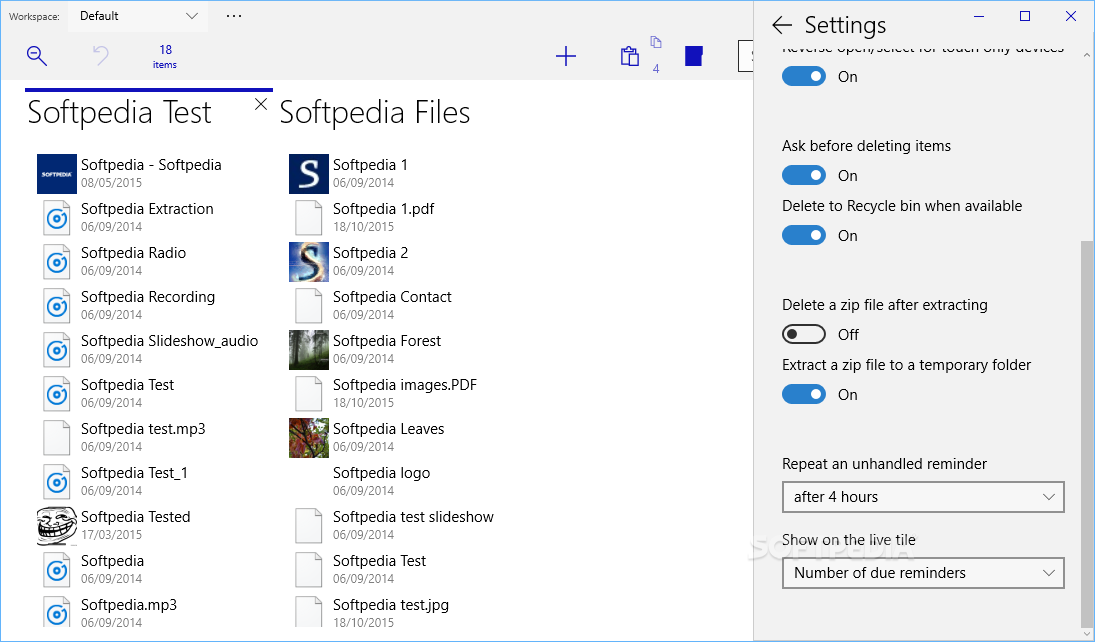Open the Softpedia 1 image thumbnail
The height and width of the screenshot is (642, 1095).
[309, 174]
